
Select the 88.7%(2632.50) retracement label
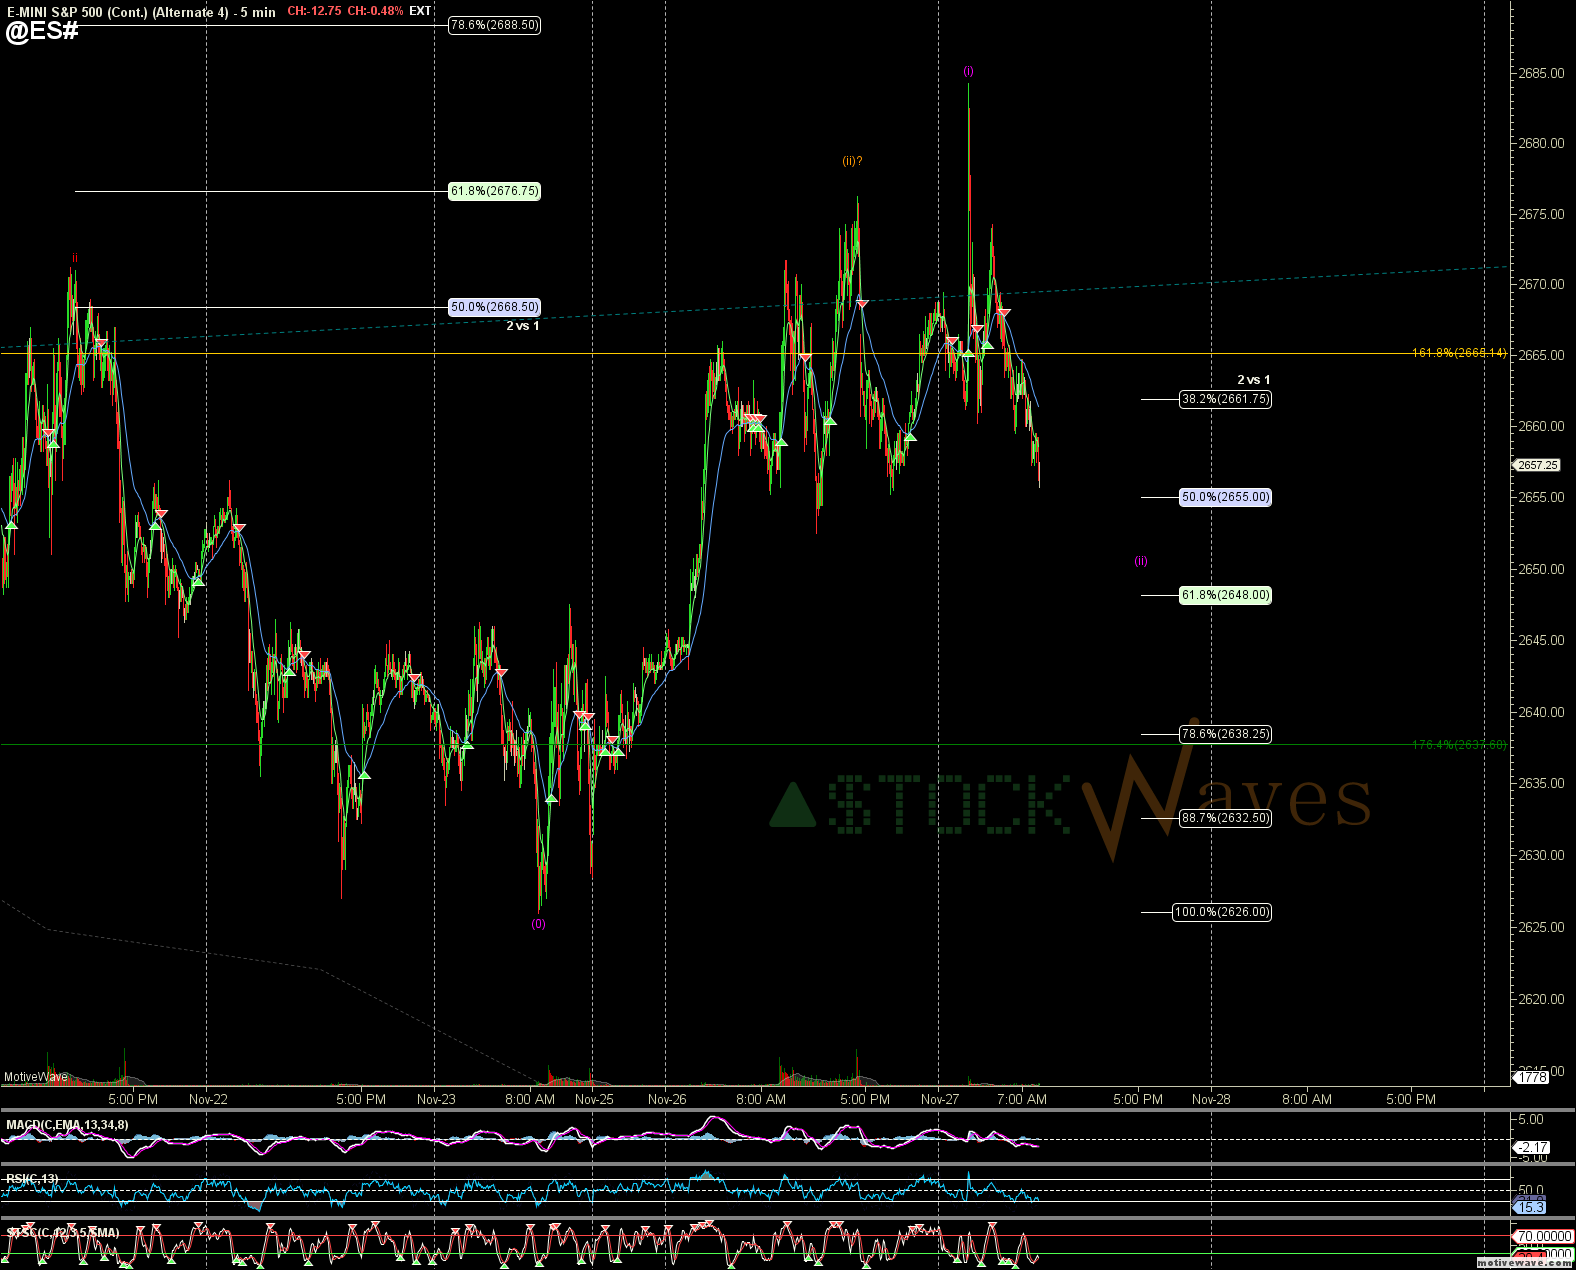(1225, 818)
